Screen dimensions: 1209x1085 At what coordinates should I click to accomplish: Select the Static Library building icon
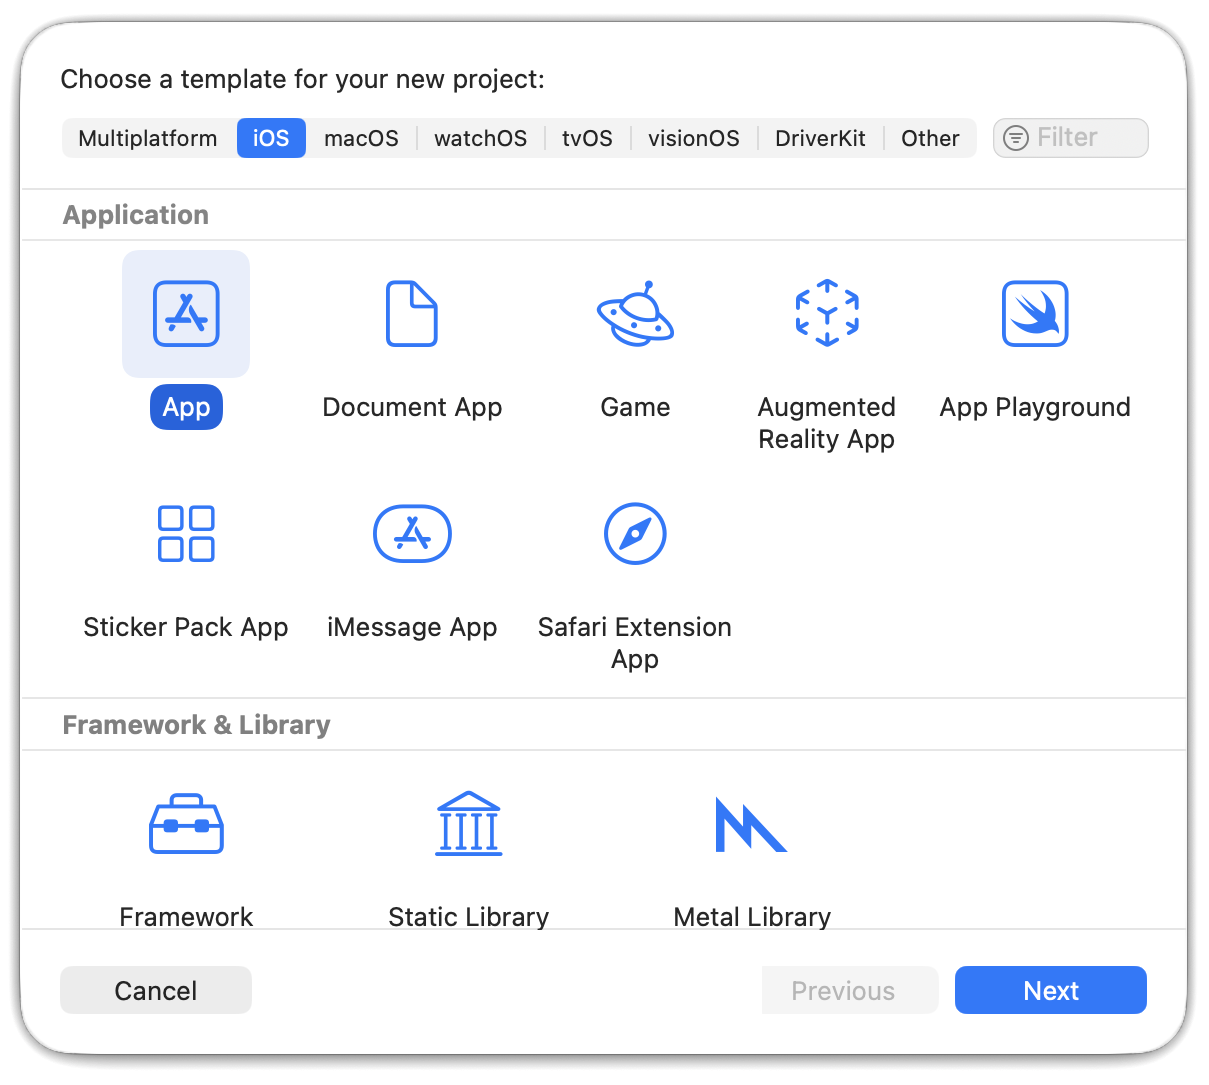click(x=468, y=825)
